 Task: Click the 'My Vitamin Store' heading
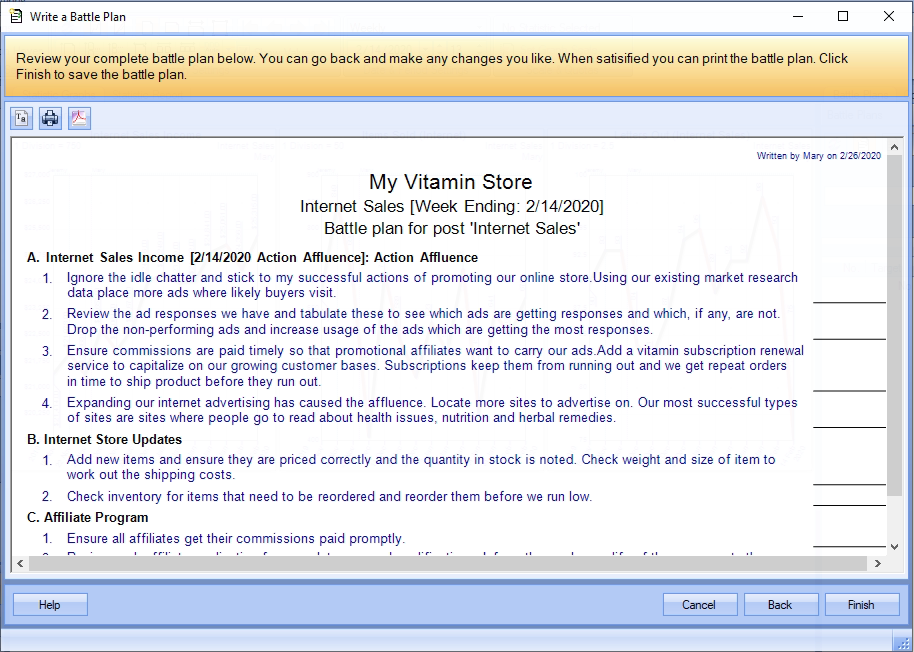450,182
